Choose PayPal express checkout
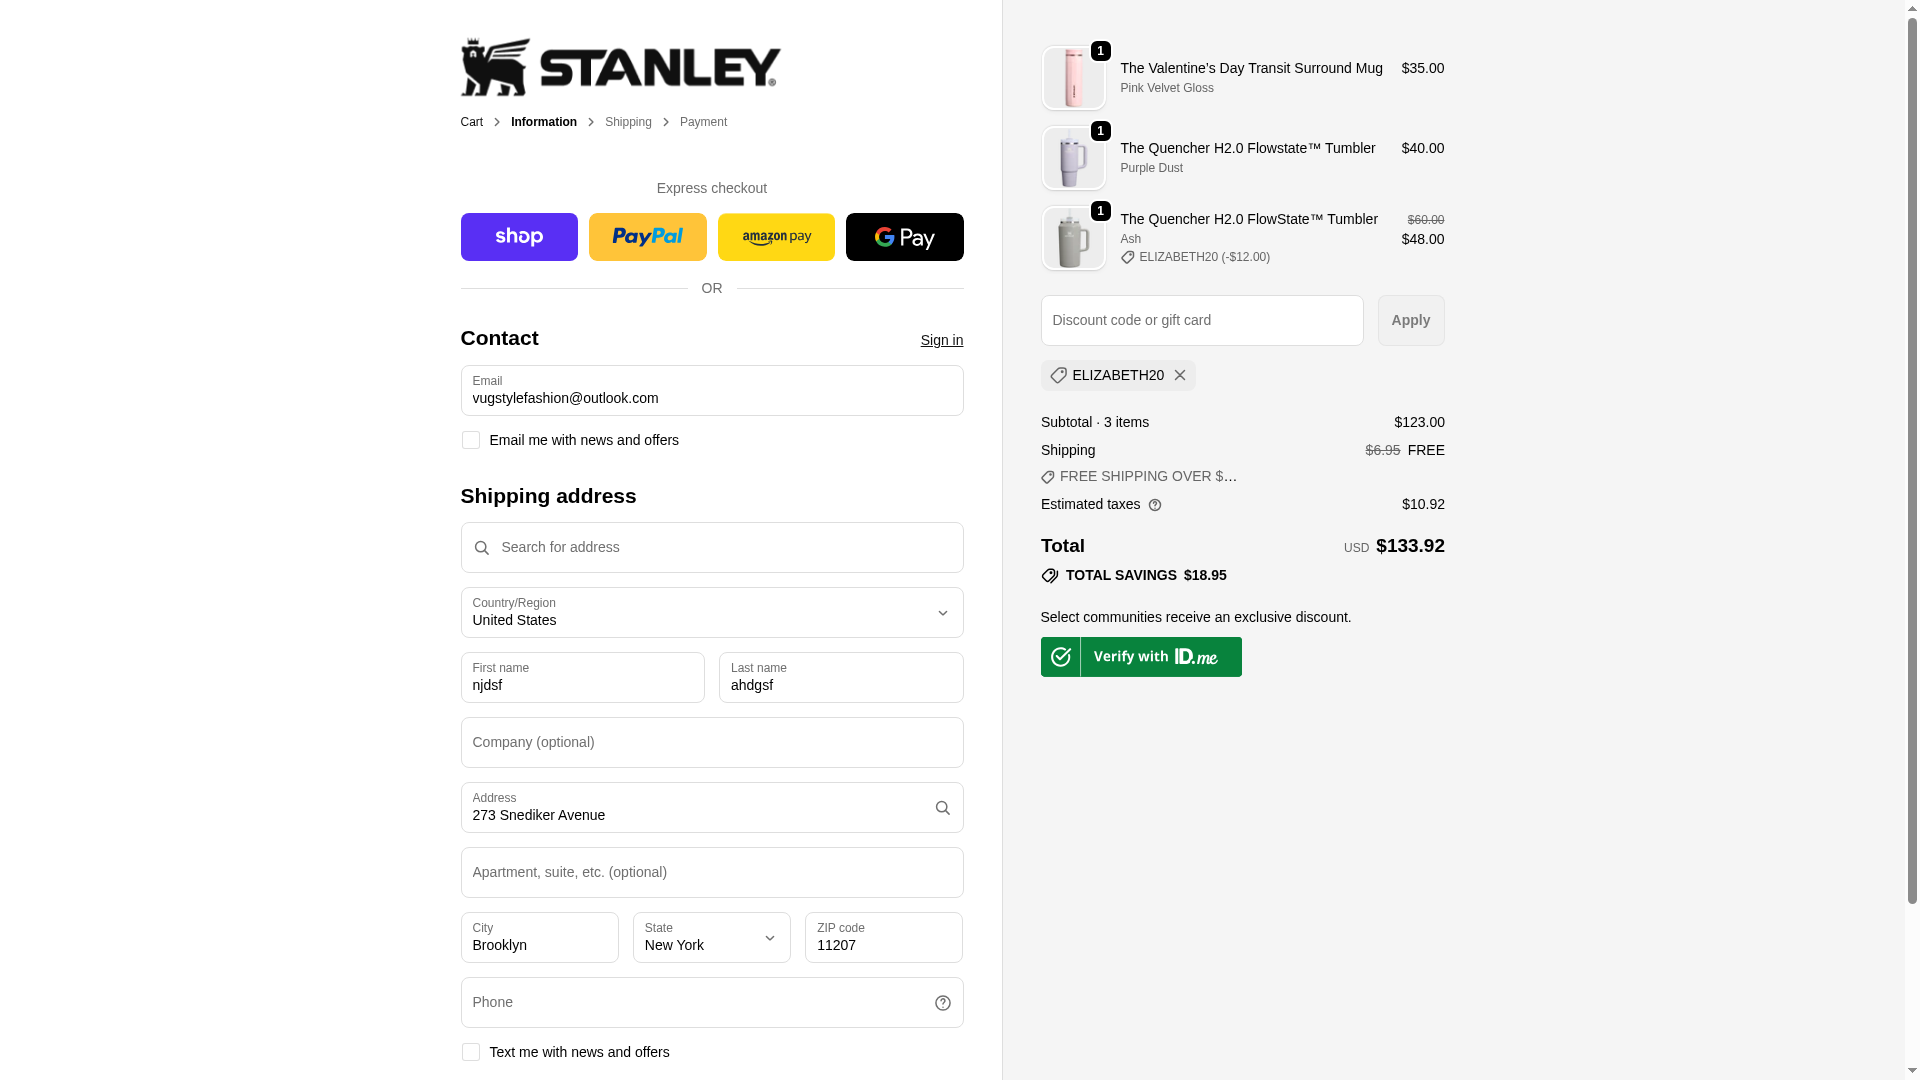The width and height of the screenshot is (1920, 1080). click(x=647, y=237)
